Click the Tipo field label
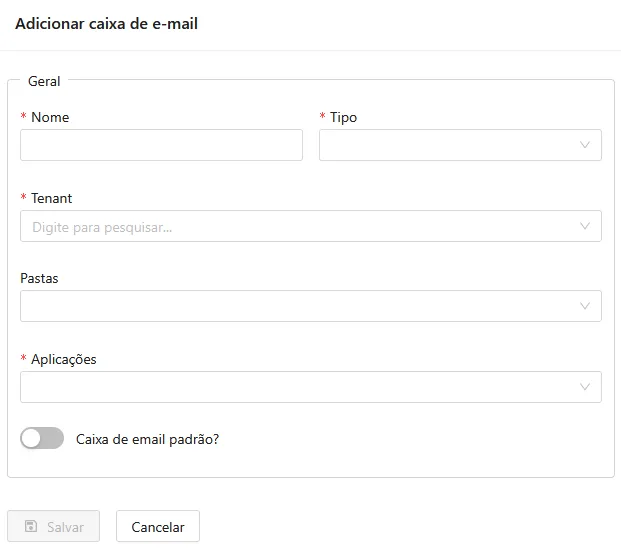 [x=343, y=118]
